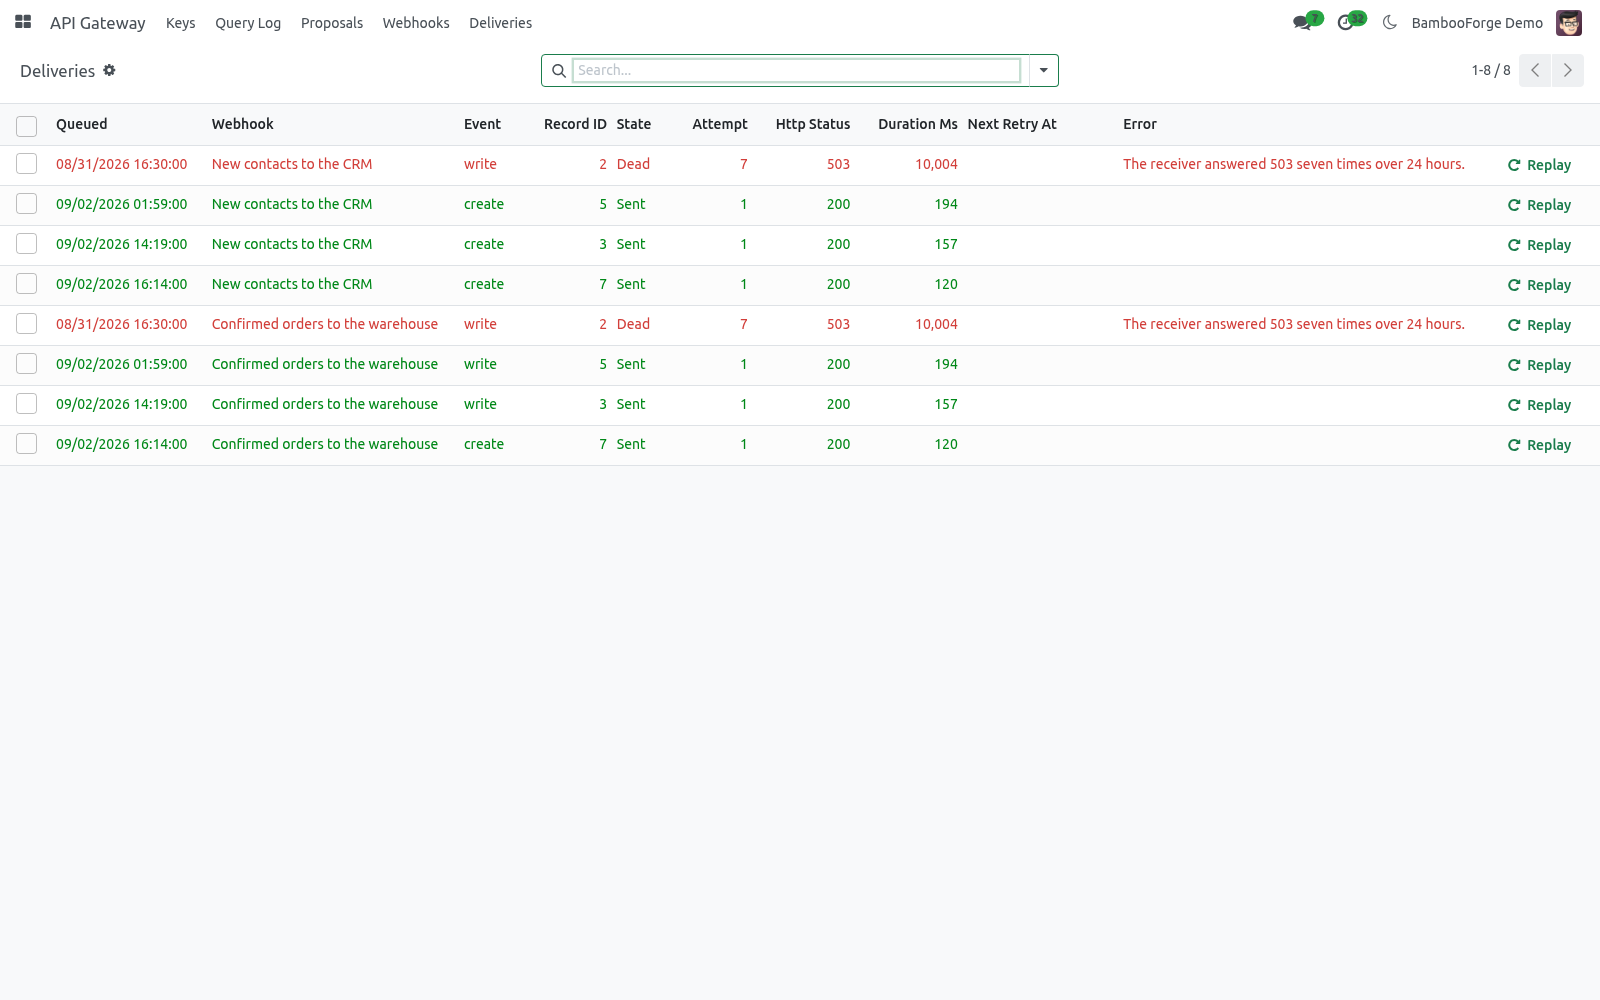Focus the Search input field
This screenshot has height=1000, width=1600.
(x=796, y=70)
